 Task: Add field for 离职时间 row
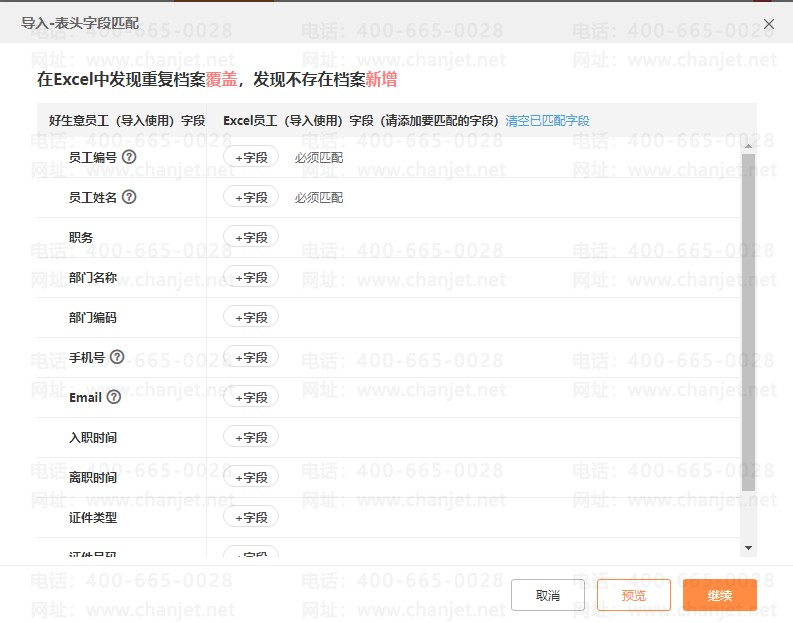(251, 477)
